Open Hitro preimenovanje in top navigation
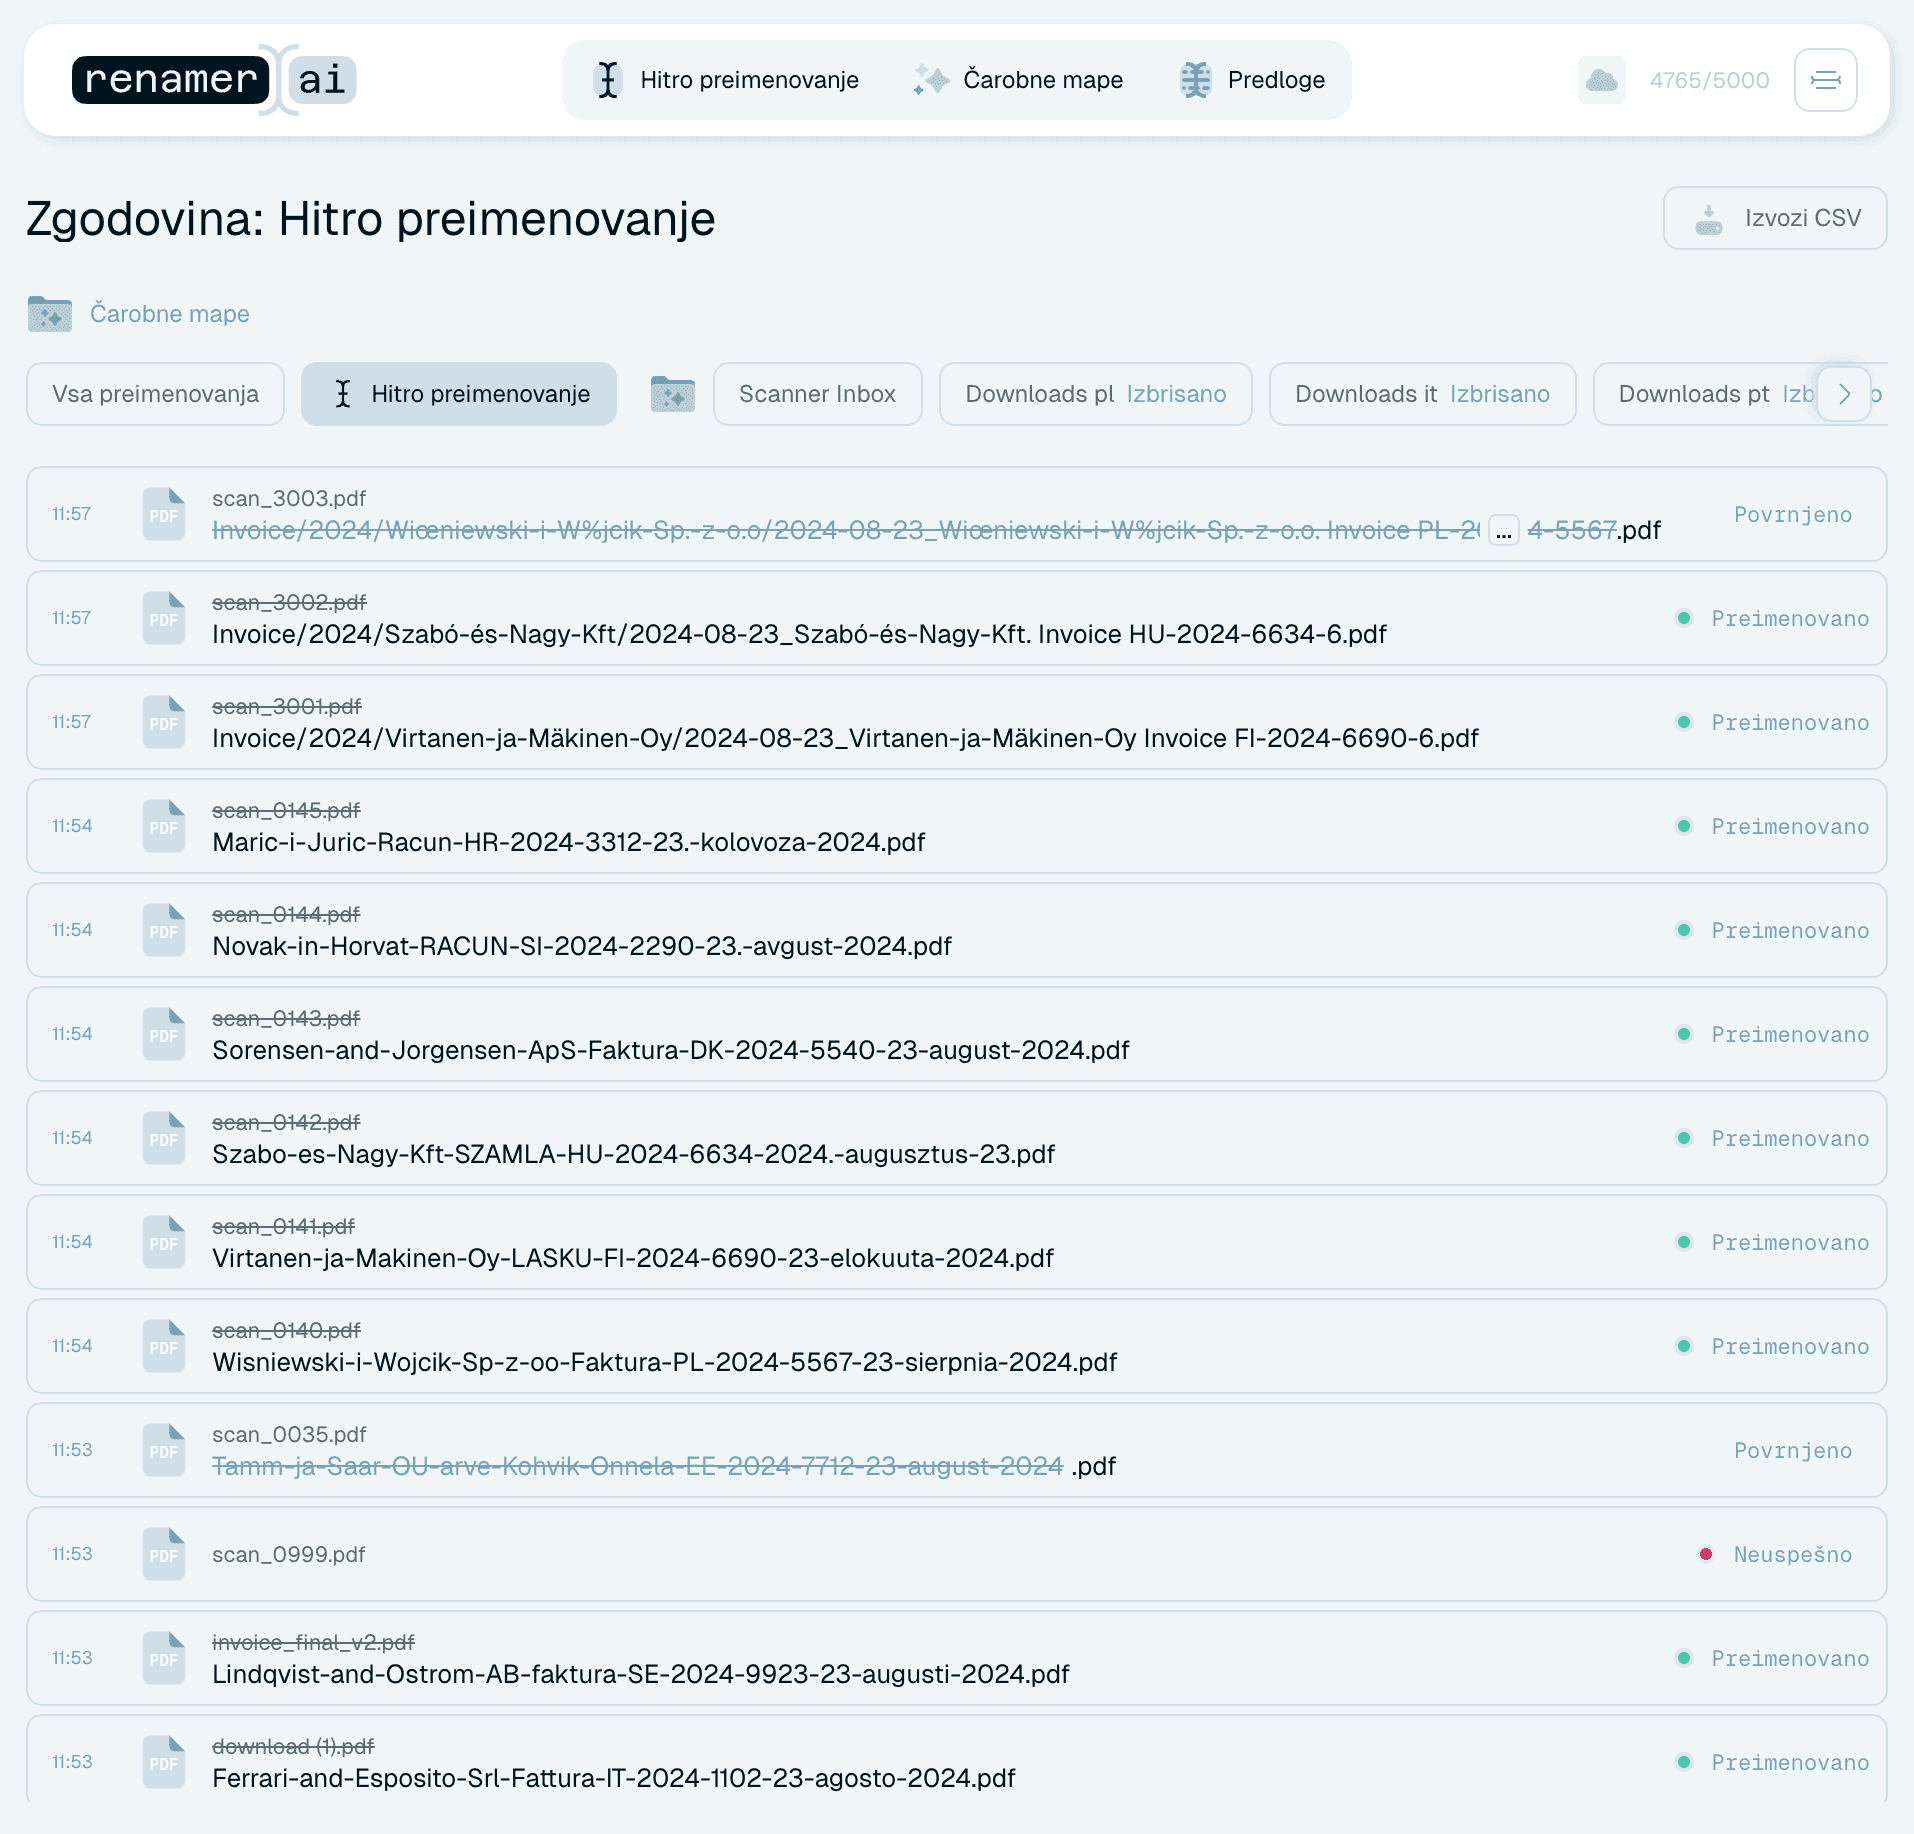 [726, 80]
